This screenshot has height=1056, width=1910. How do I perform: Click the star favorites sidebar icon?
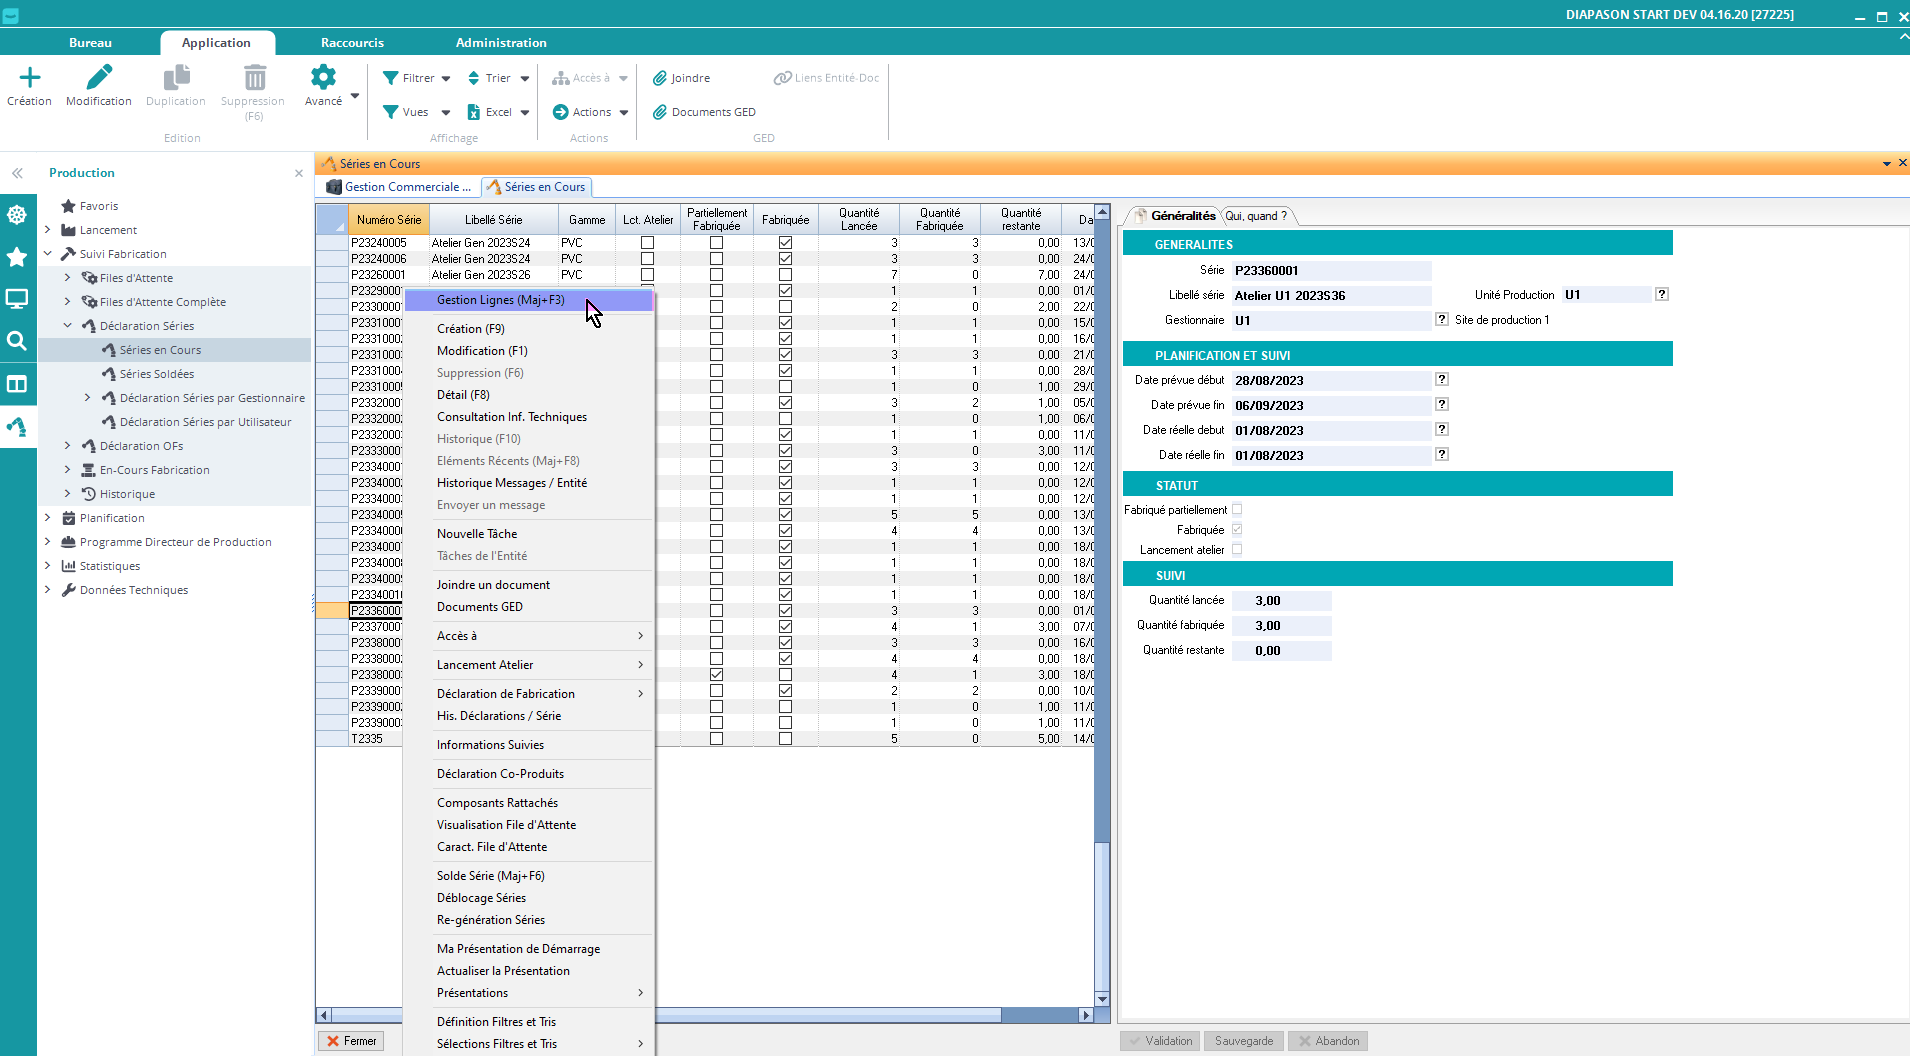(17, 257)
